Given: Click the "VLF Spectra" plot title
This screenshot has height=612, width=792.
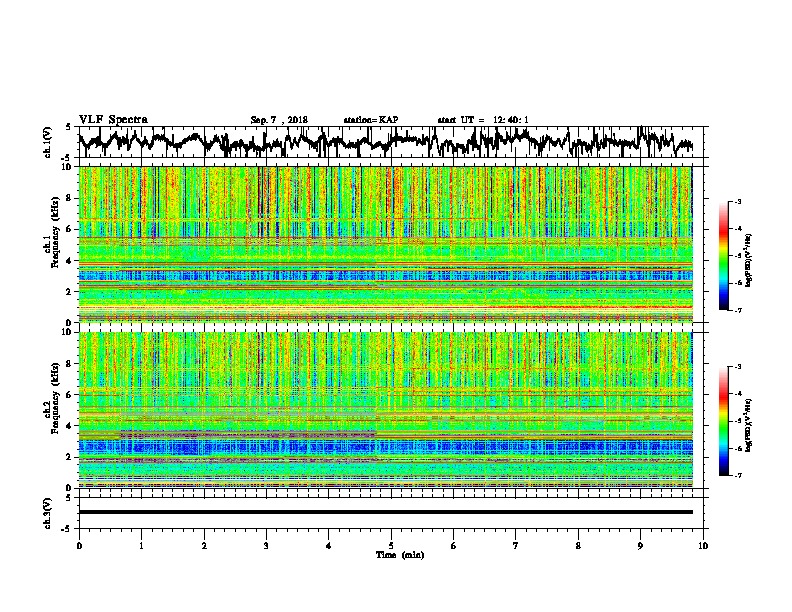Looking at the screenshot, I should tap(113, 120).
